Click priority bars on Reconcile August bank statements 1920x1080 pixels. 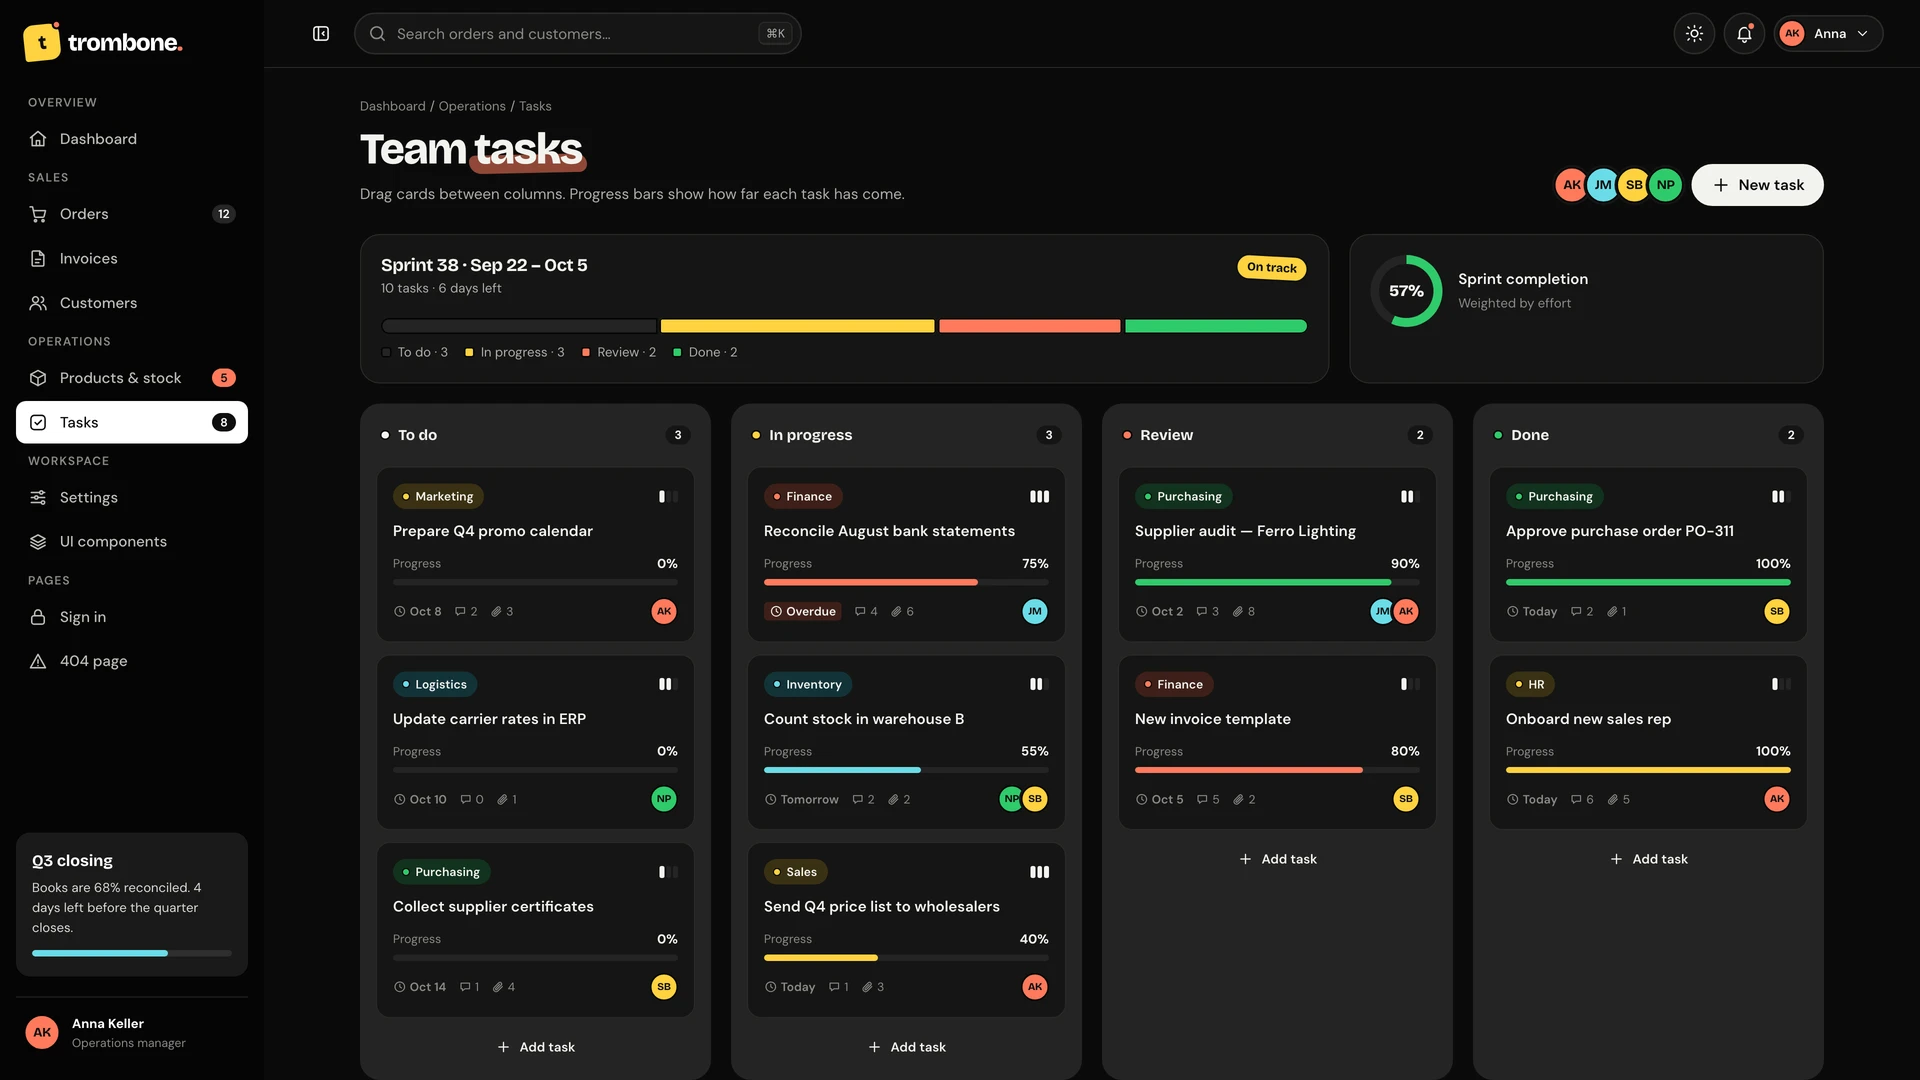(x=1039, y=497)
